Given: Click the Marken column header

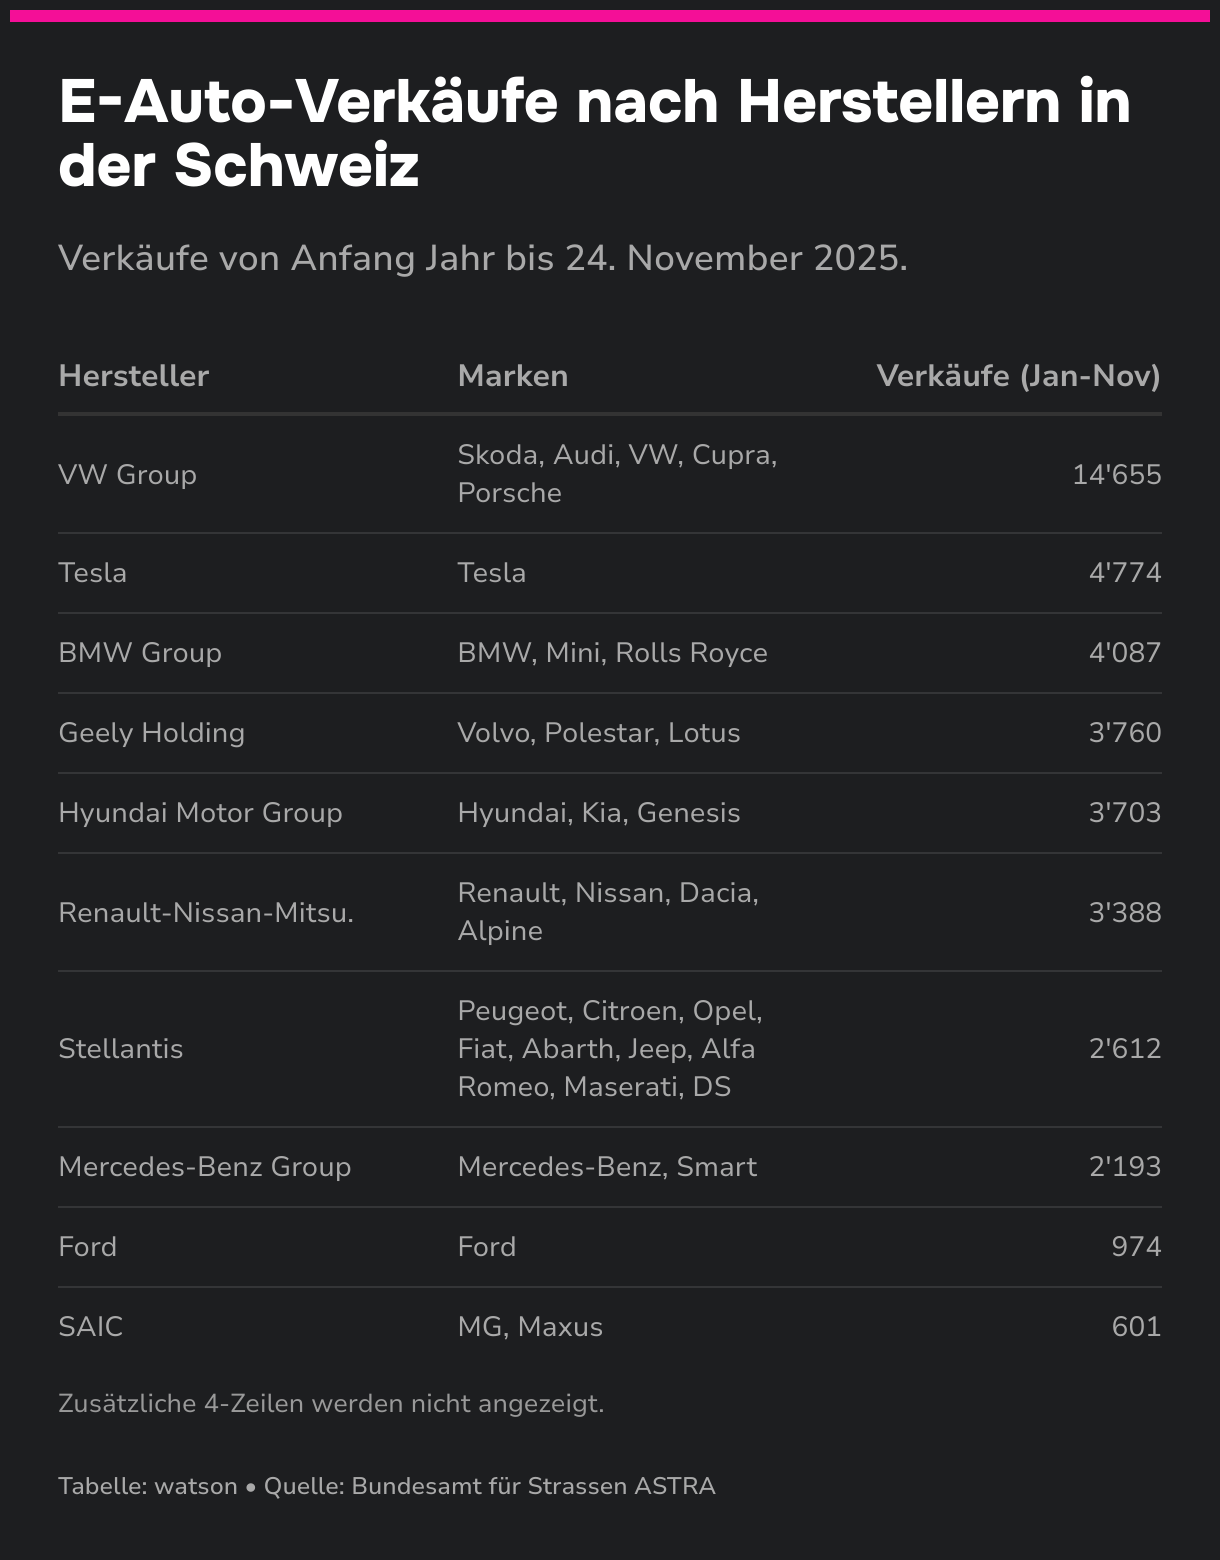Looking at the screenshot, I should [x=512, y=376].
